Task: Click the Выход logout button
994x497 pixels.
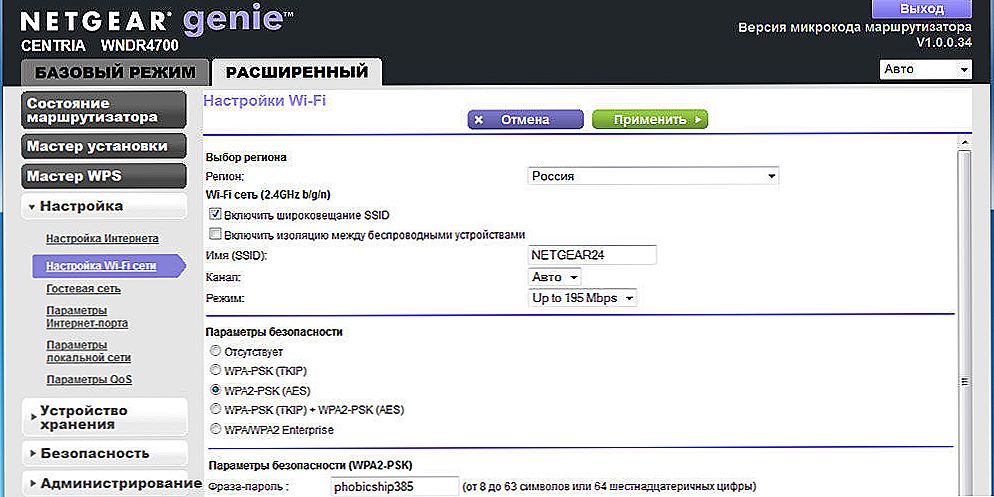Action: tap(922, 9)
